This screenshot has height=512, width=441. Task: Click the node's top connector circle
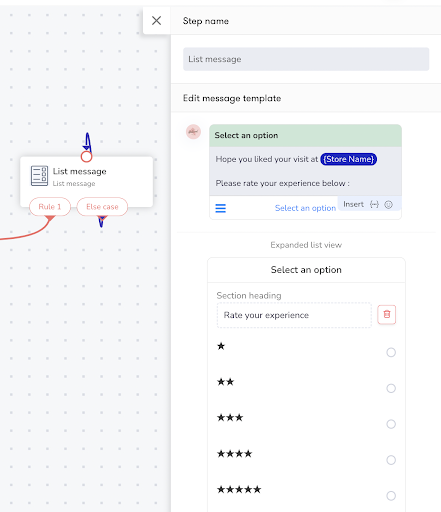point(86,156)
